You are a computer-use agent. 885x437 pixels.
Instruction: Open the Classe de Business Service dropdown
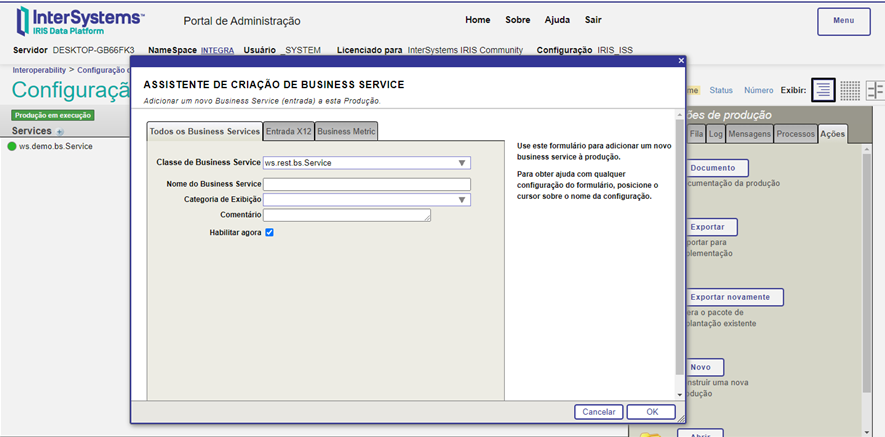(462, 163)
